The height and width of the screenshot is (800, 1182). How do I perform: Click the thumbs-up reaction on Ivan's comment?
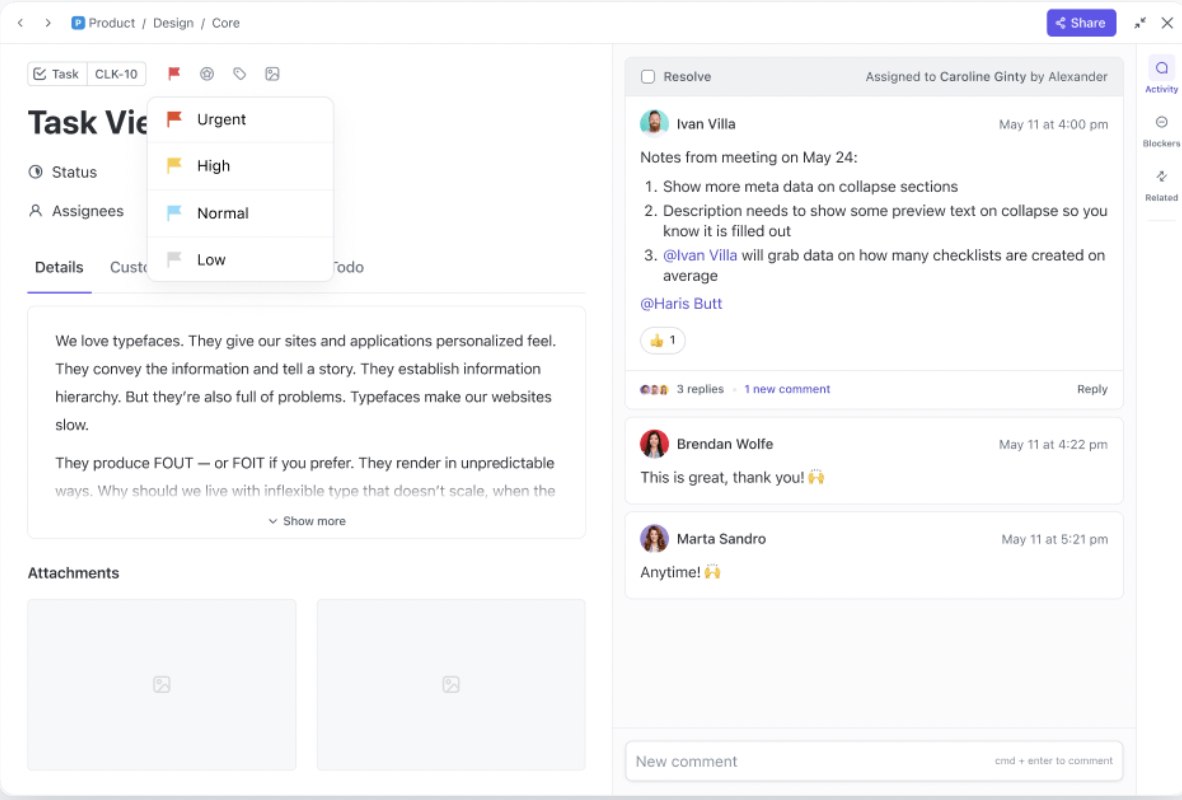click(x=662, y=340)
